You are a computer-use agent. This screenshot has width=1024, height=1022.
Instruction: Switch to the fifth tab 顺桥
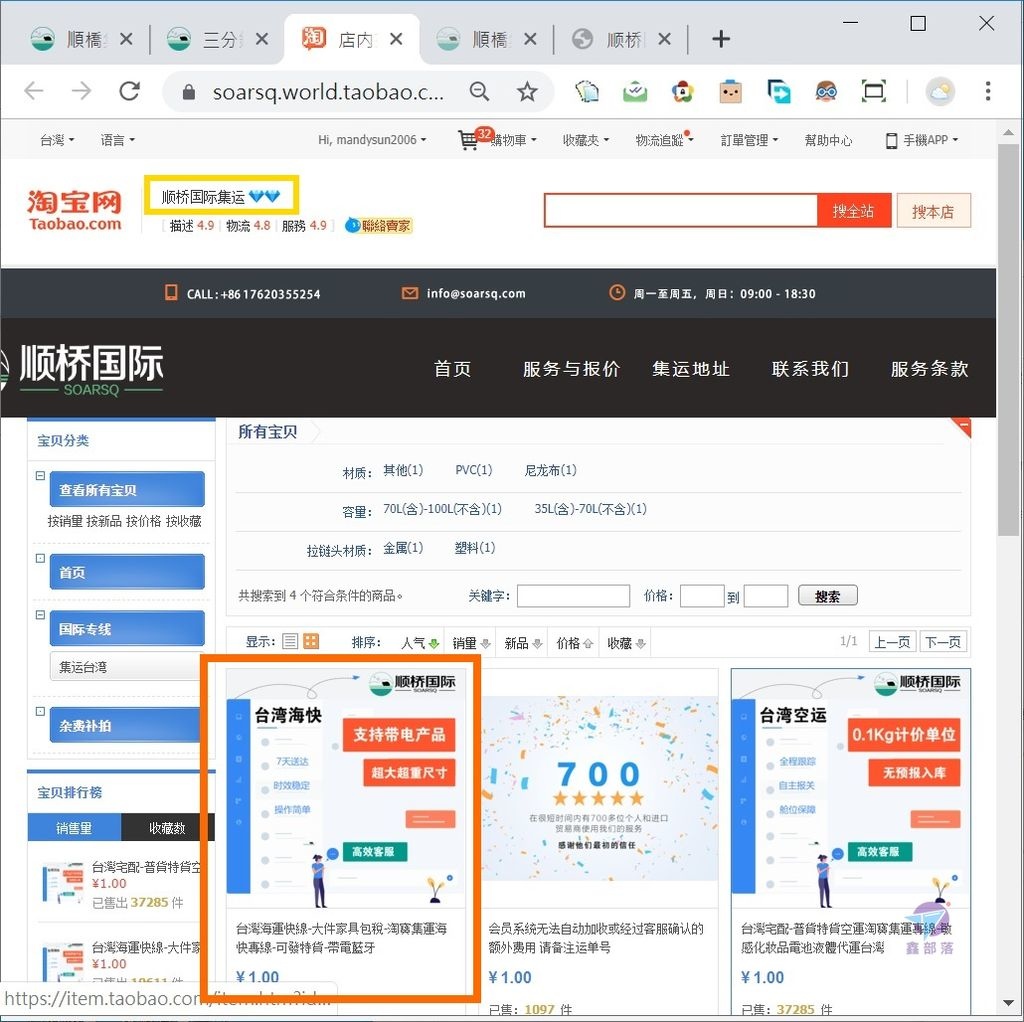(x=621, y=39)
